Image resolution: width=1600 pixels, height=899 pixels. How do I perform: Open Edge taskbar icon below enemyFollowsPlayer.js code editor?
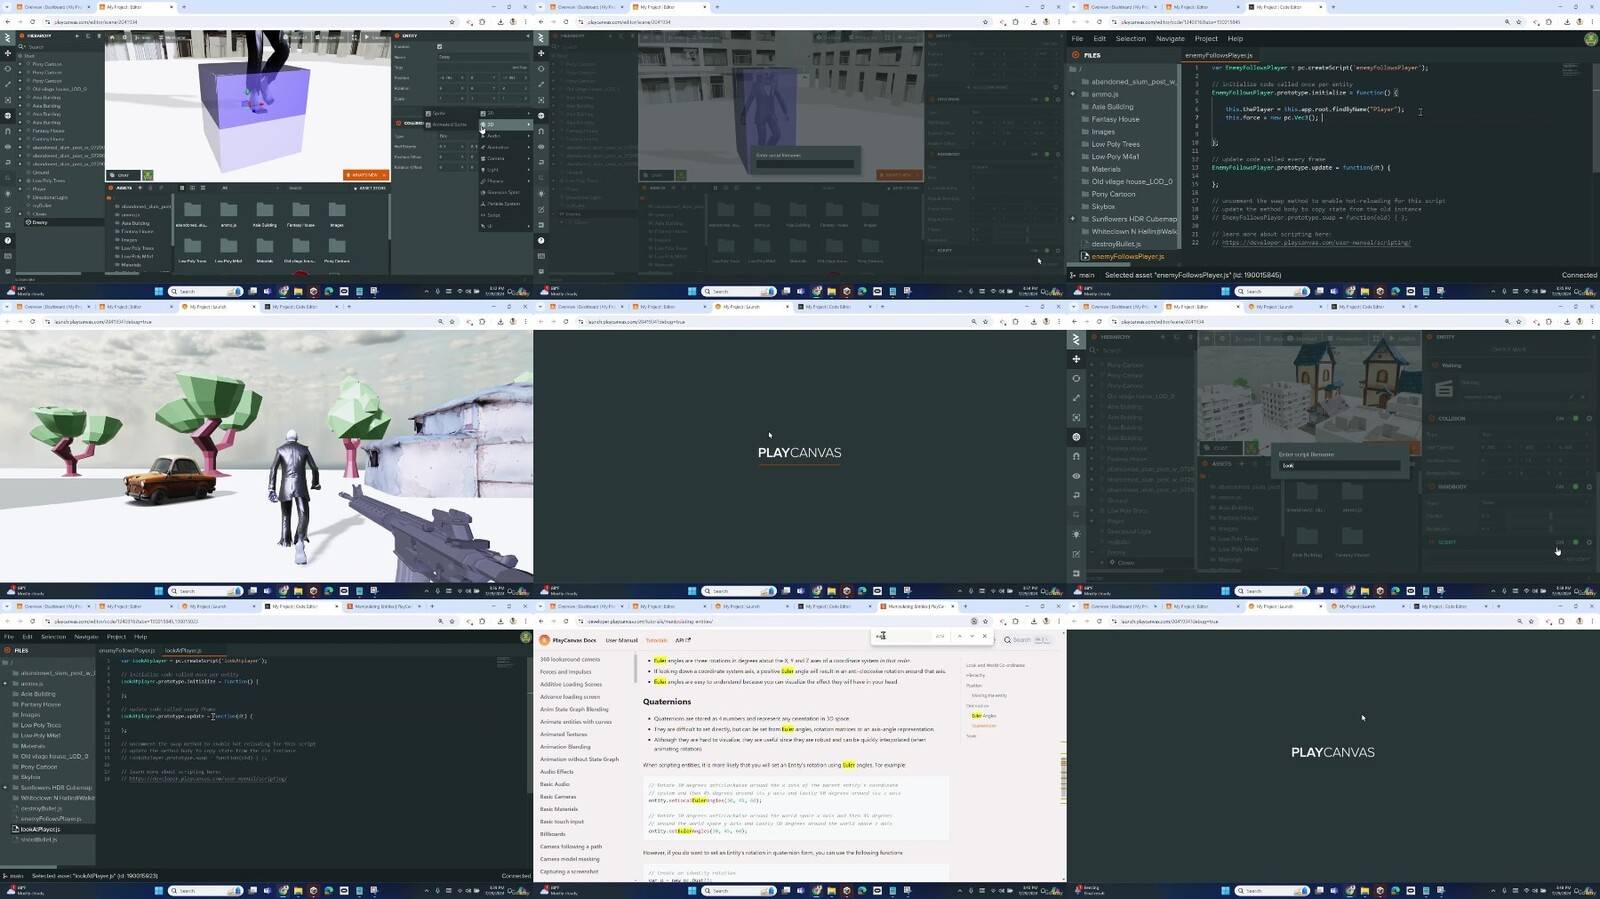coord(1395,291)
